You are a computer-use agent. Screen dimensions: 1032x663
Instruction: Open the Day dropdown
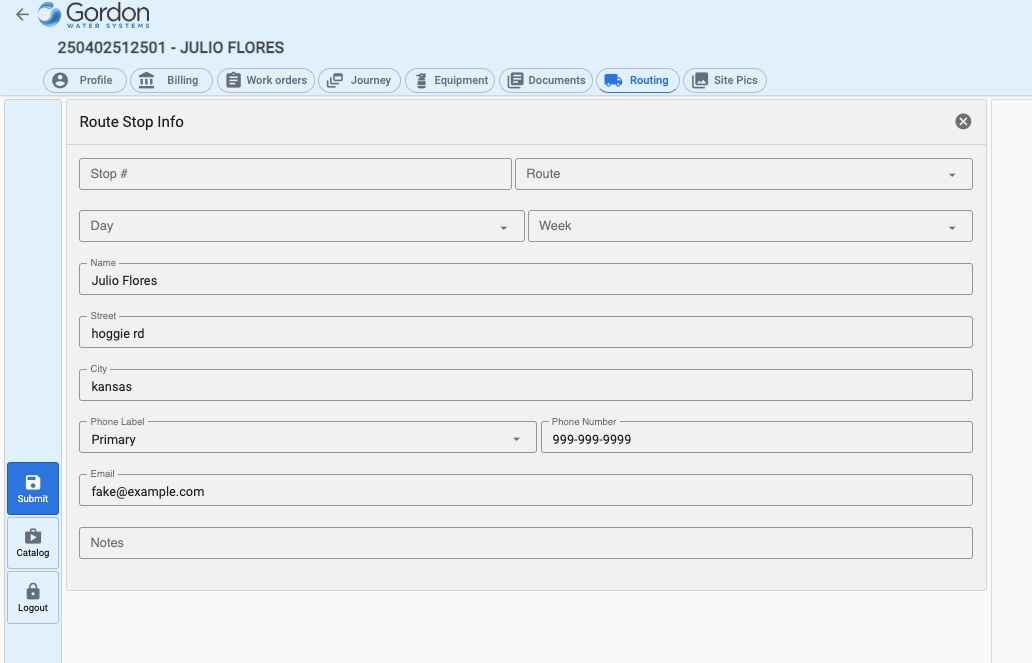point(301,226)
